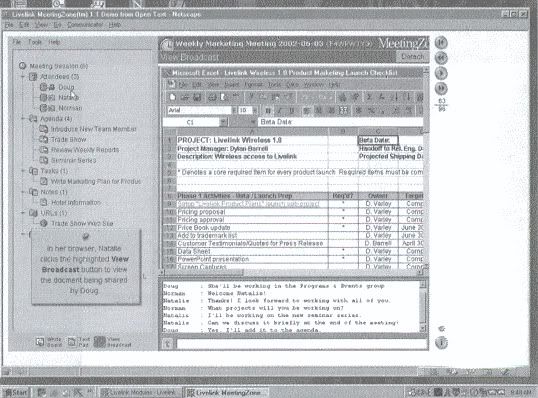Click the Windows Start button
The height and width of the screenshot is (398, 538).
pyautogui.click(x=16, y=392)
